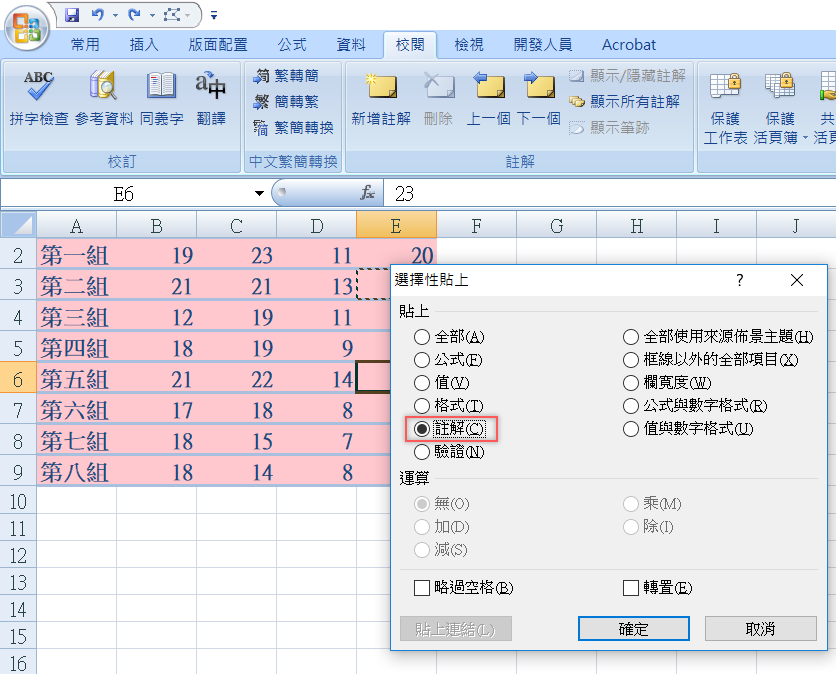Show all comments (顯示所有註解)
The width and height of the screenshot is (836, 674).
624,101
